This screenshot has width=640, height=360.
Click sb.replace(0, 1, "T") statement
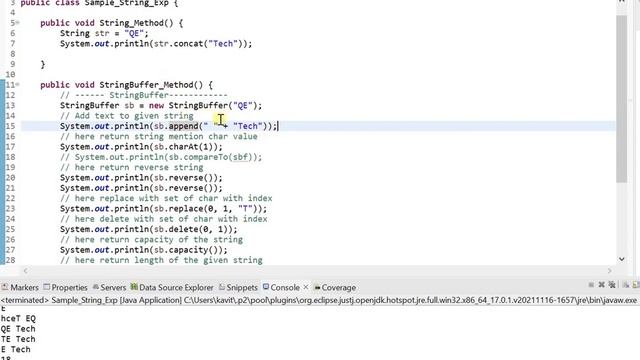pyautogui.click(x=163, y=209)
